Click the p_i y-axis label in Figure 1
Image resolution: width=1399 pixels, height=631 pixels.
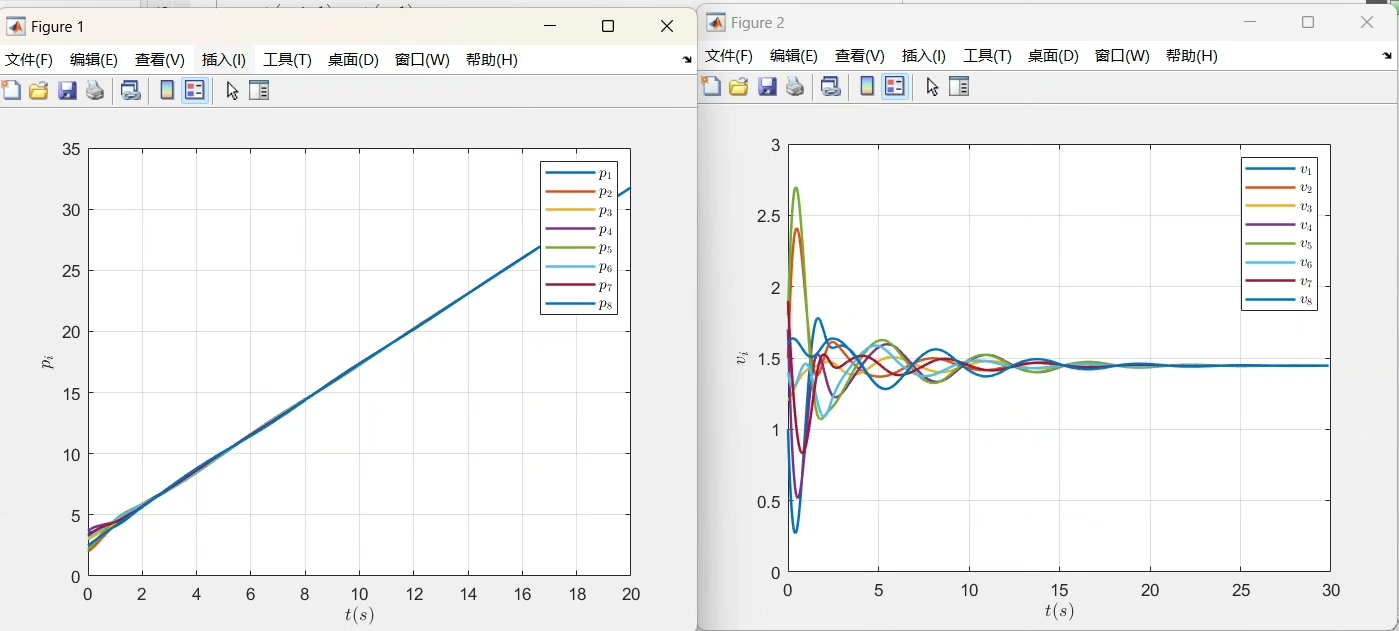47,362
